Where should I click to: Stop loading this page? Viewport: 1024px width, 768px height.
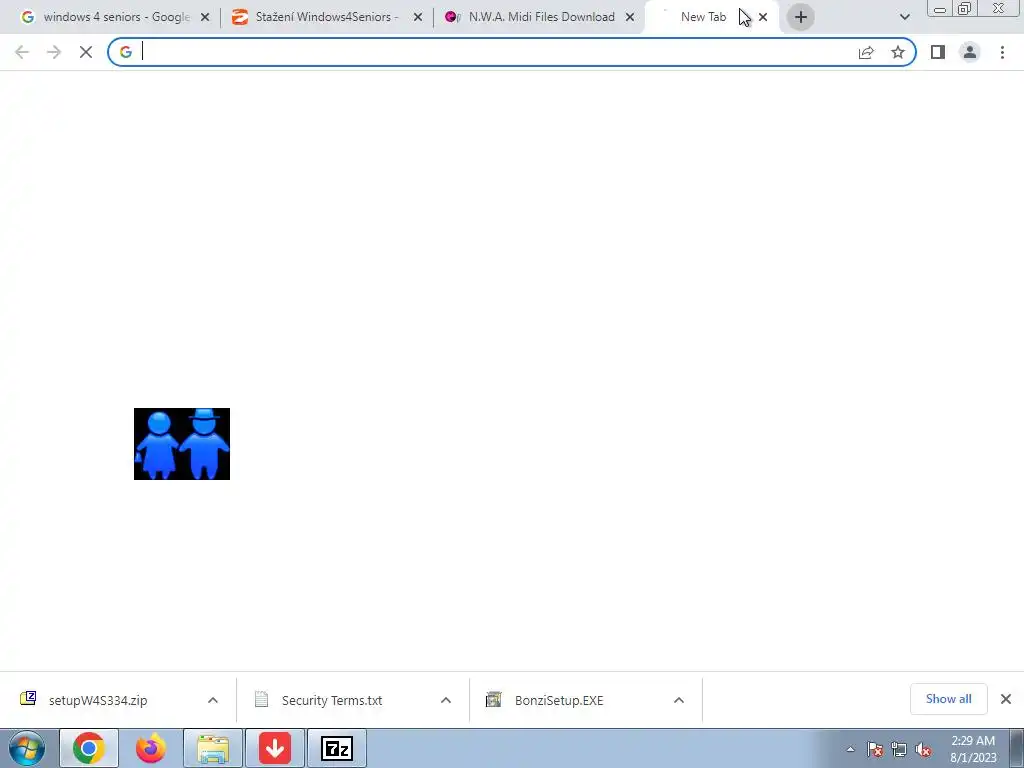86,52
